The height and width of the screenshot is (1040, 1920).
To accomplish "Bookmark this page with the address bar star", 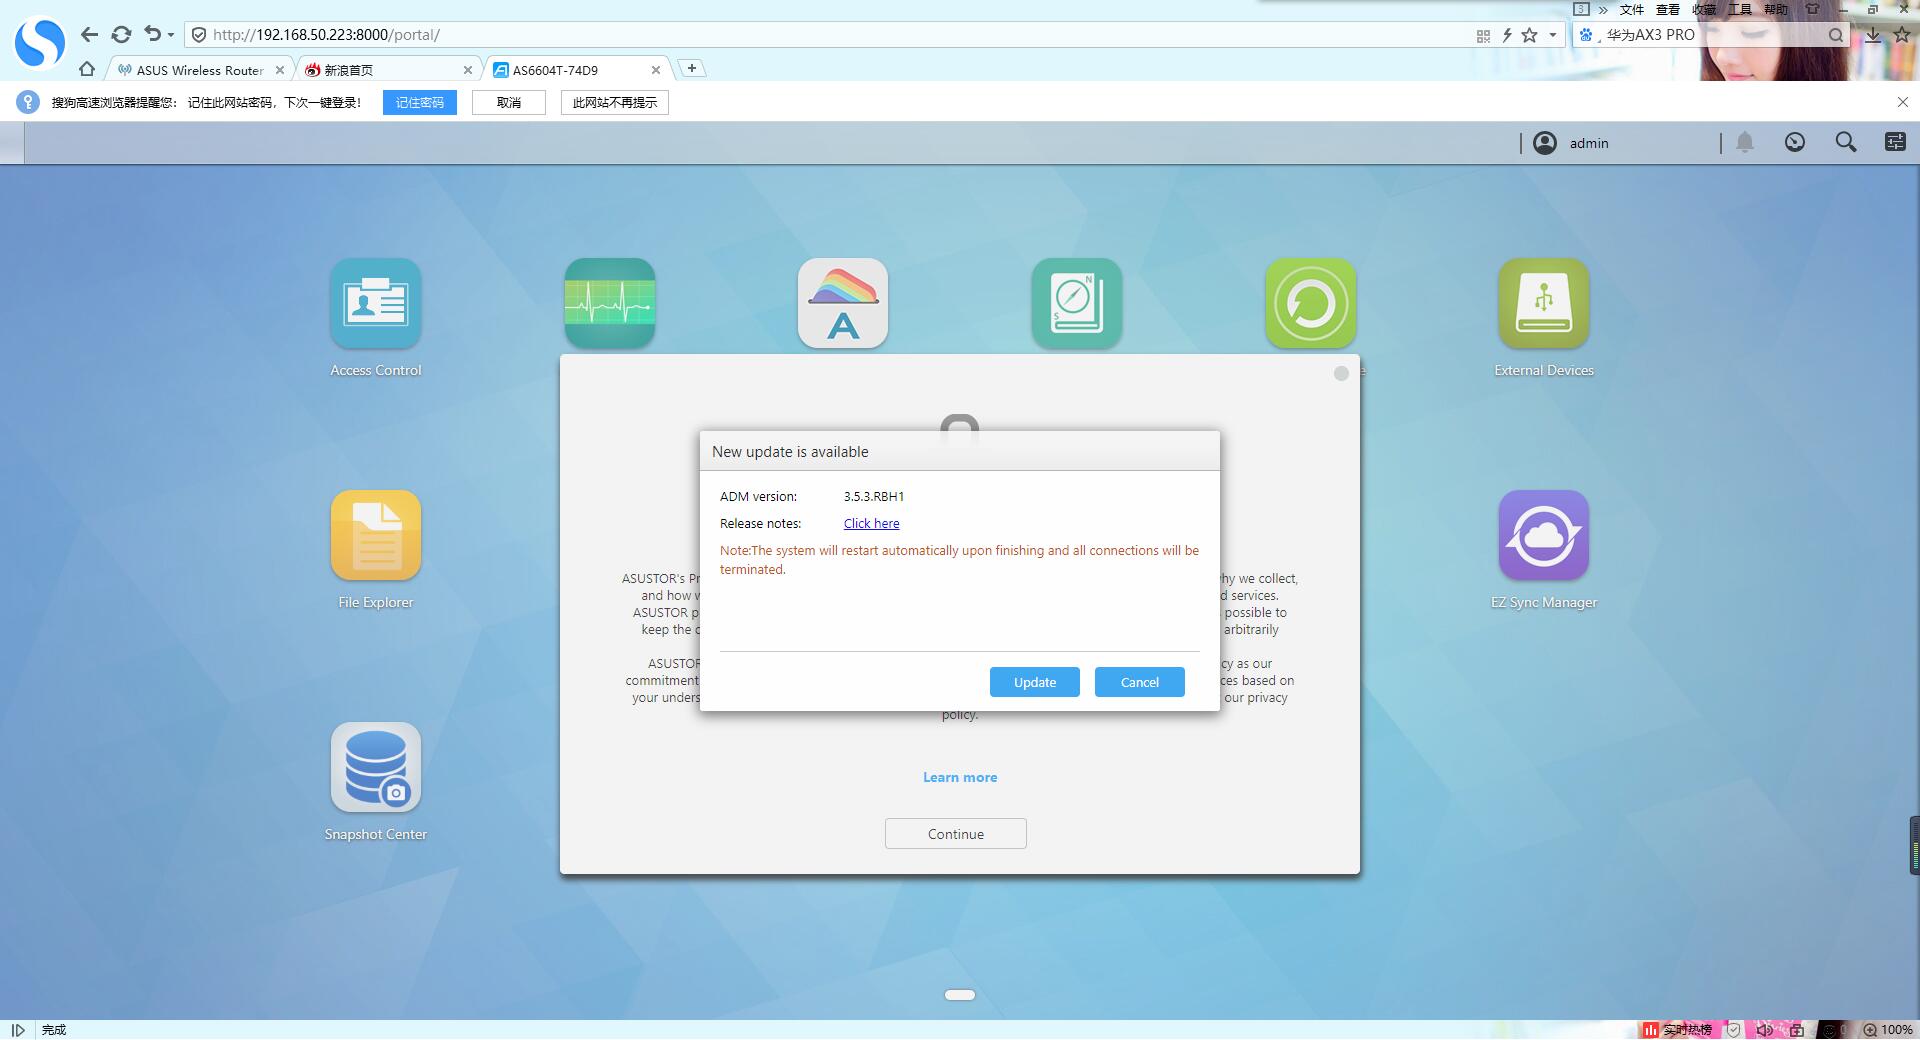I will click(1529, 35).
